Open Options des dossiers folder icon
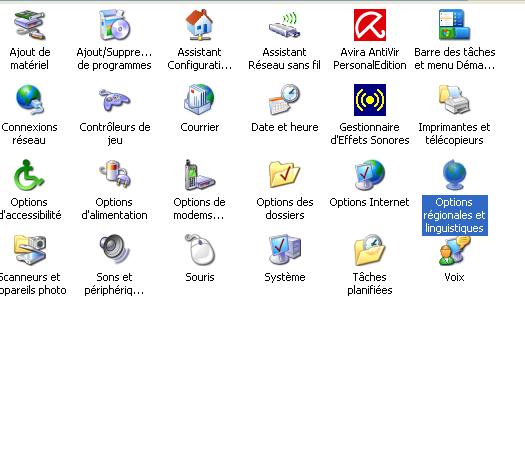Image resolution: width=525 pixels, height=453 pixels. [285, 175]
